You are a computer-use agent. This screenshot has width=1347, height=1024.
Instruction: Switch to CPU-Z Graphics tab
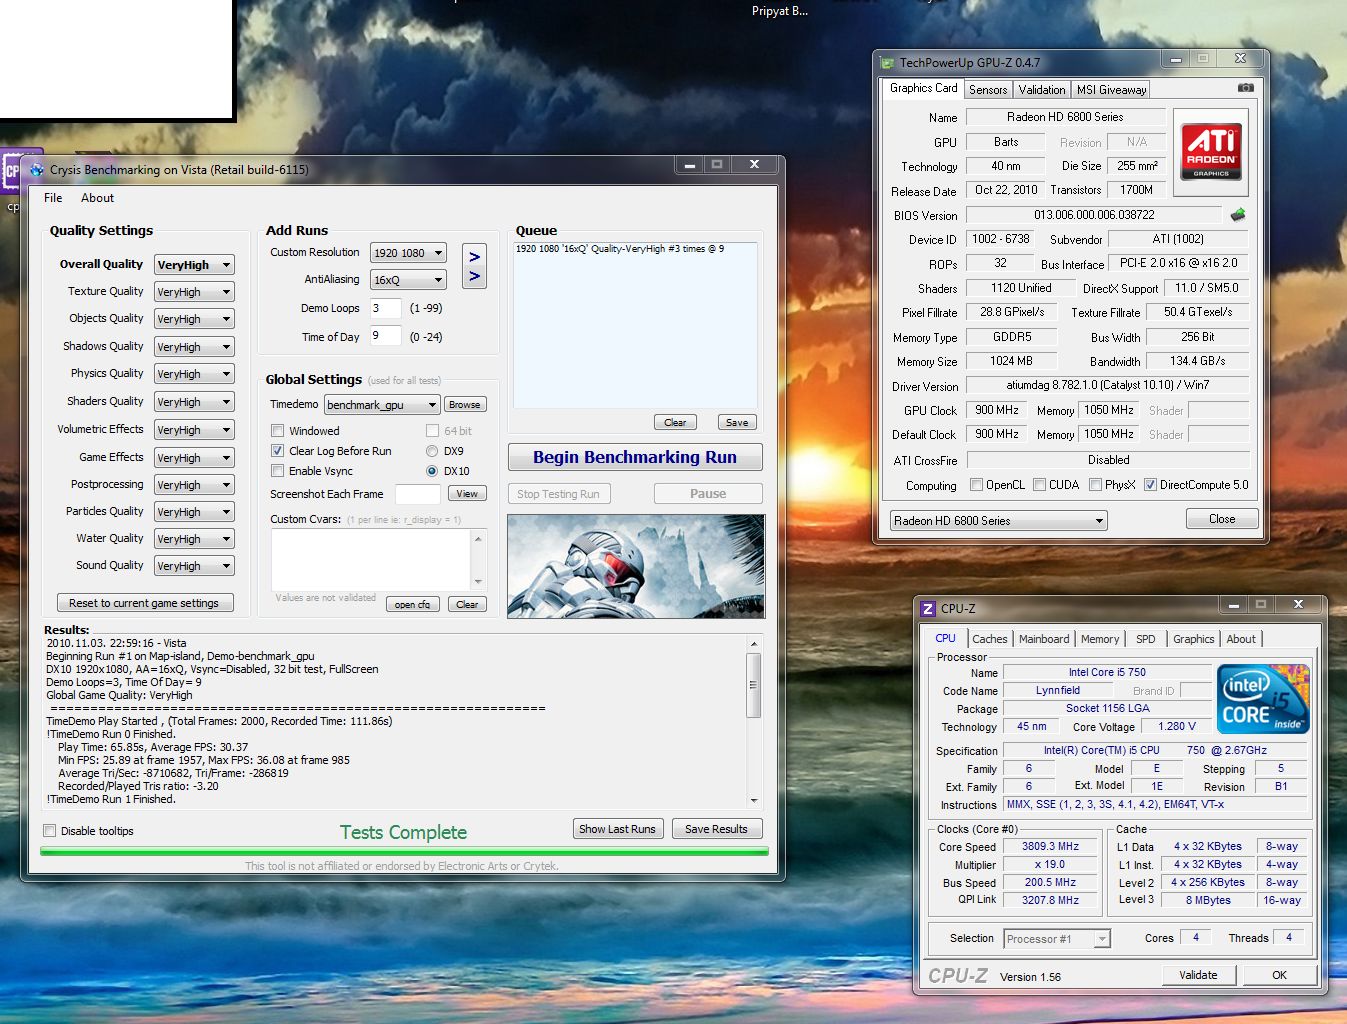pyautogui.click(x=1194, y=639)
